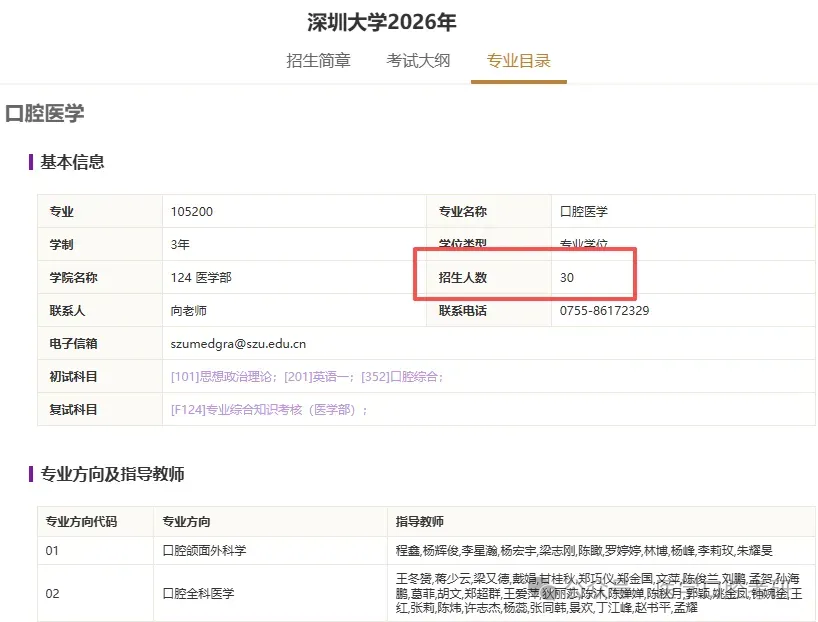
Task: Click the 专业 label cell
Action: coord(100,211)
